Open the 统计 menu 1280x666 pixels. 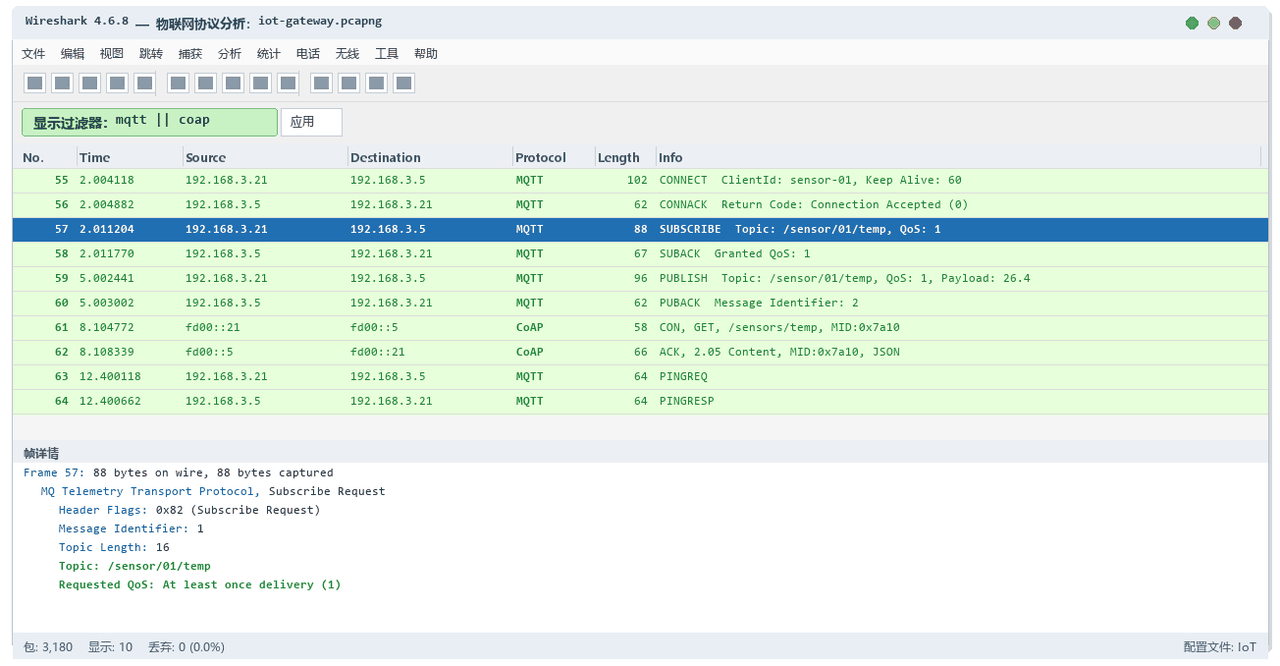269,54
